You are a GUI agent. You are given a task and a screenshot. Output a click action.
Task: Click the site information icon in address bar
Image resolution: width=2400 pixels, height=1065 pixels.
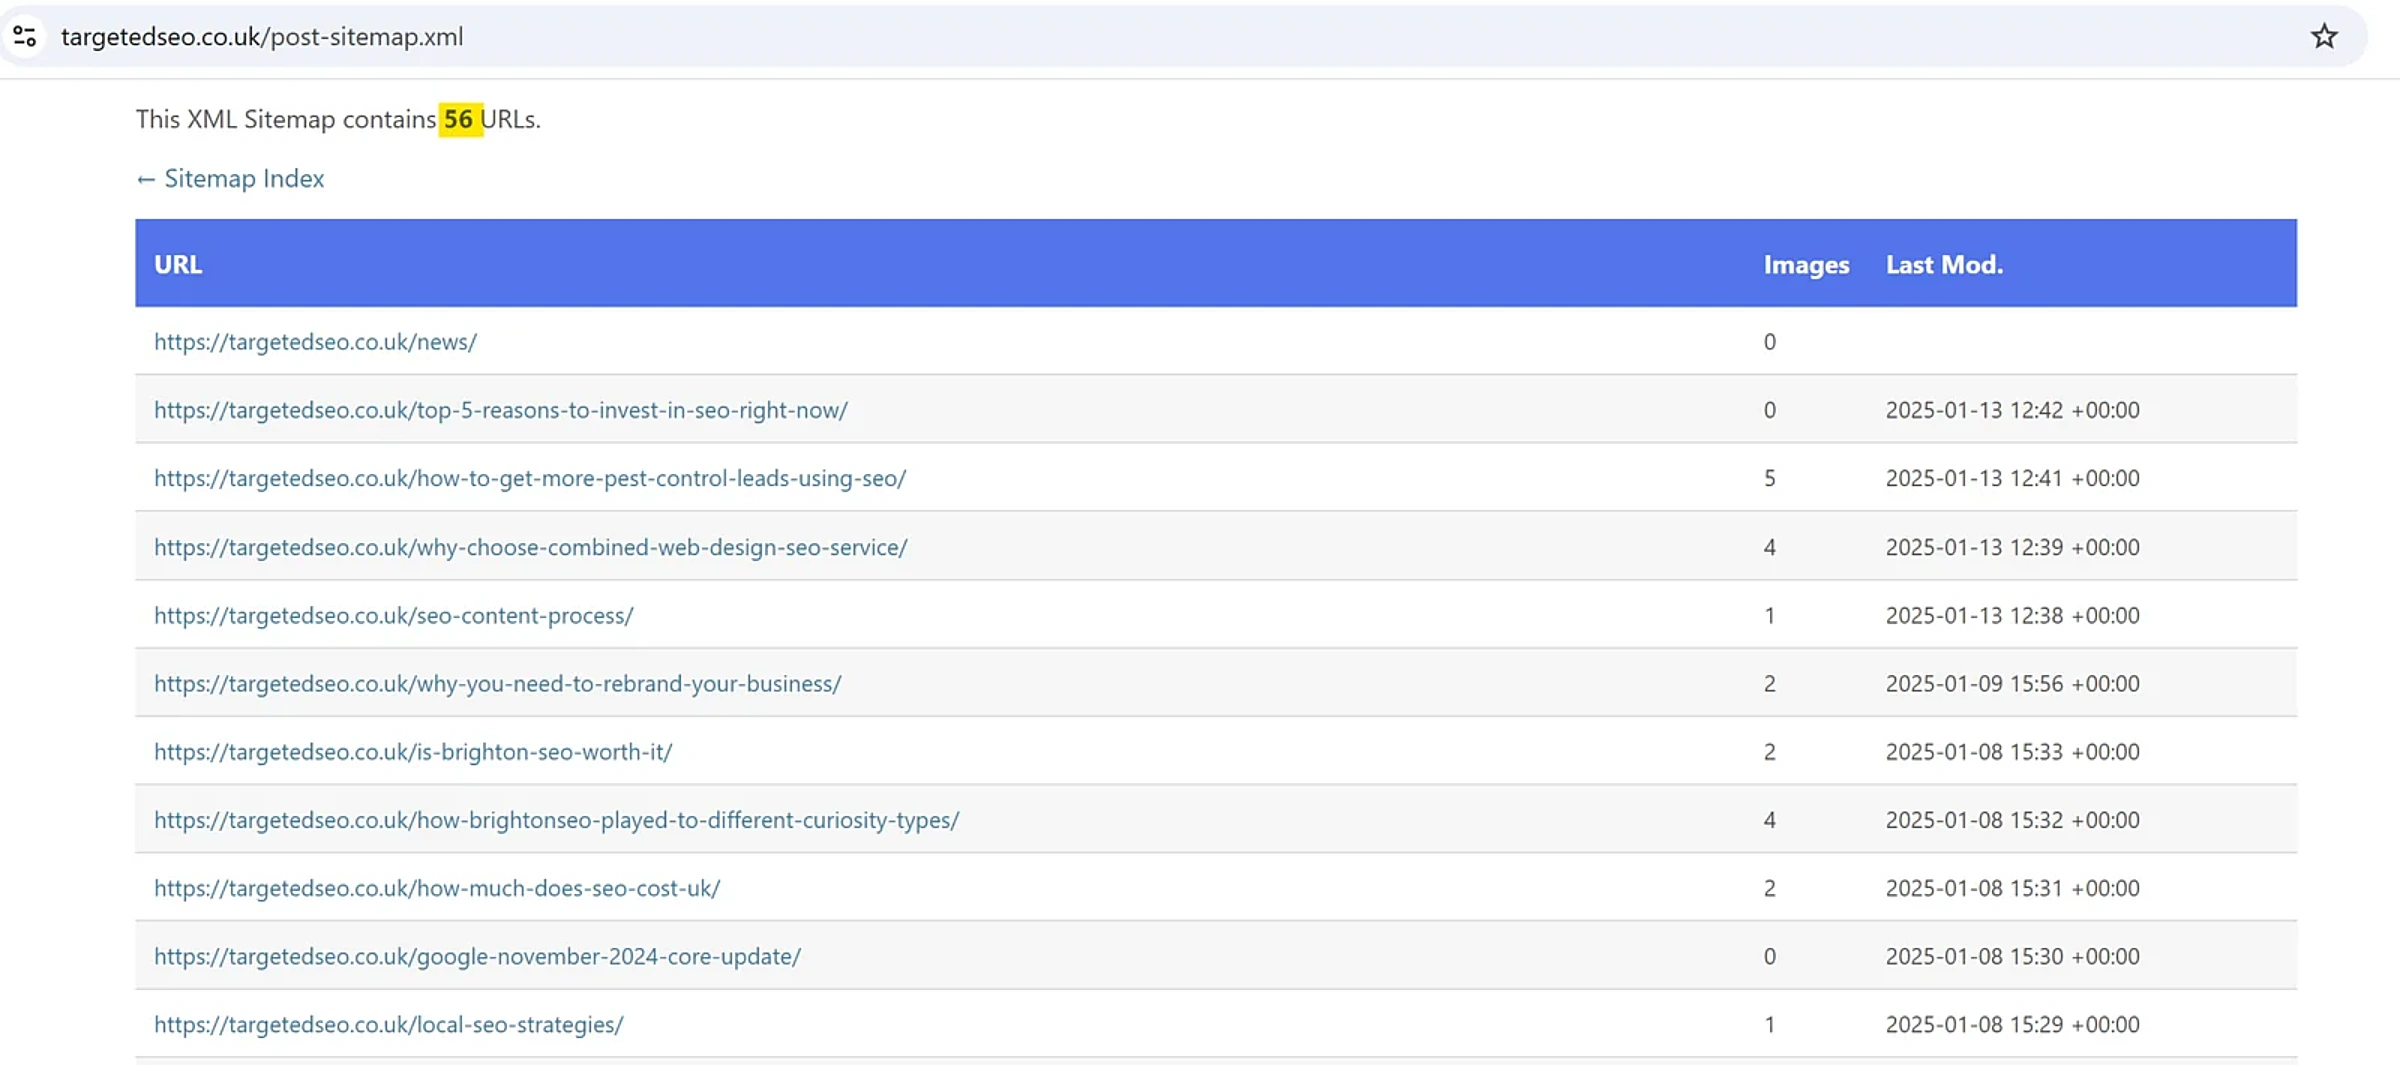coord(25,37)
